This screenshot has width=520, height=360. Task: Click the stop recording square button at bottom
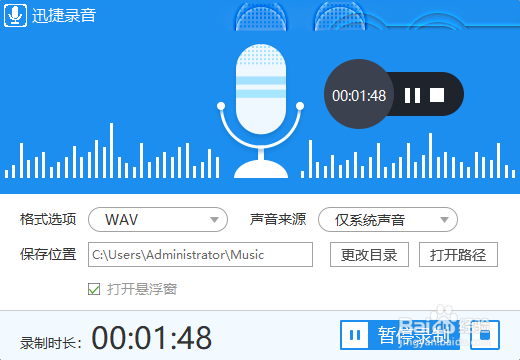click(485, 335)
